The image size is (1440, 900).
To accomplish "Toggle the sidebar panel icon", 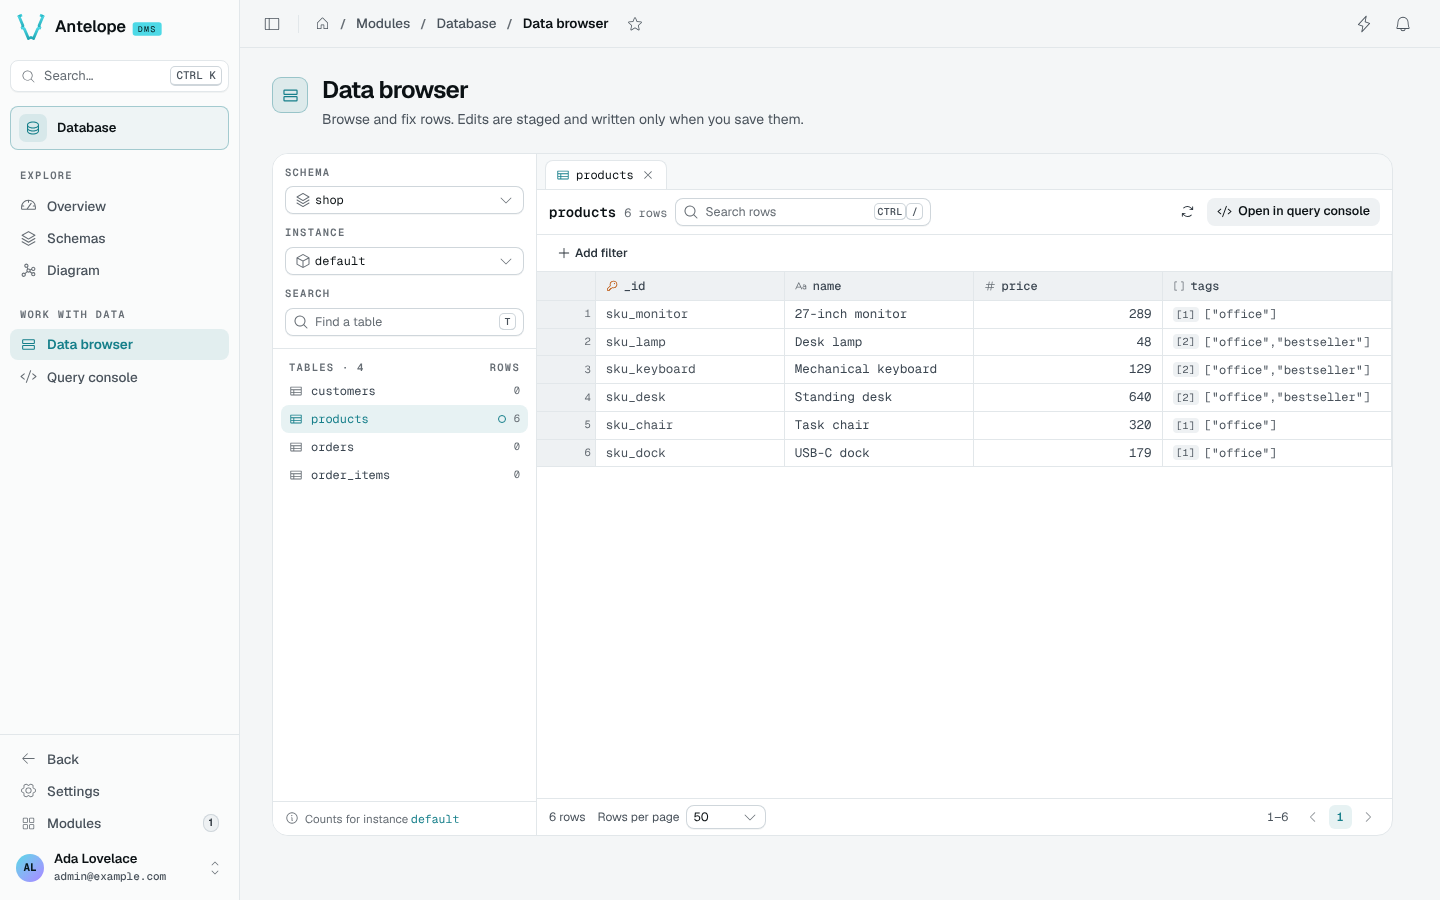I will click(x=272, y=24).
